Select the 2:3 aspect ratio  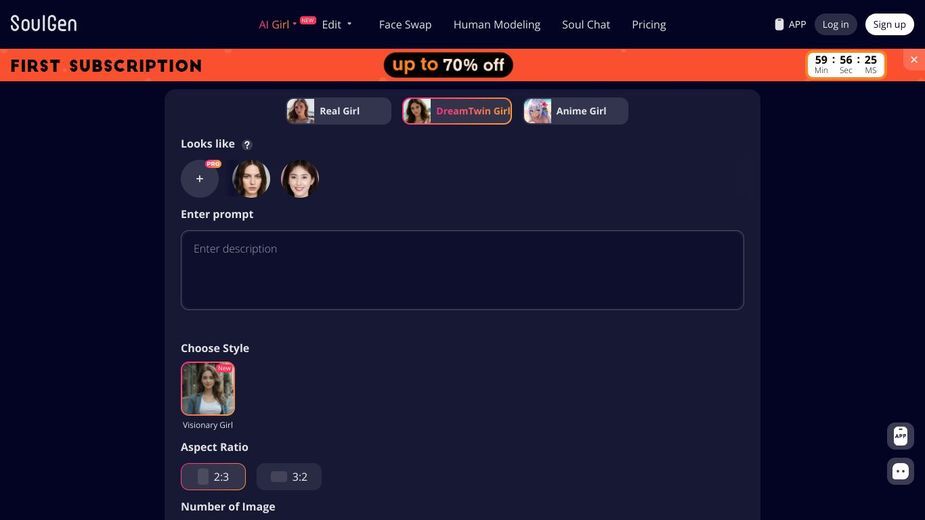point(213,477)
